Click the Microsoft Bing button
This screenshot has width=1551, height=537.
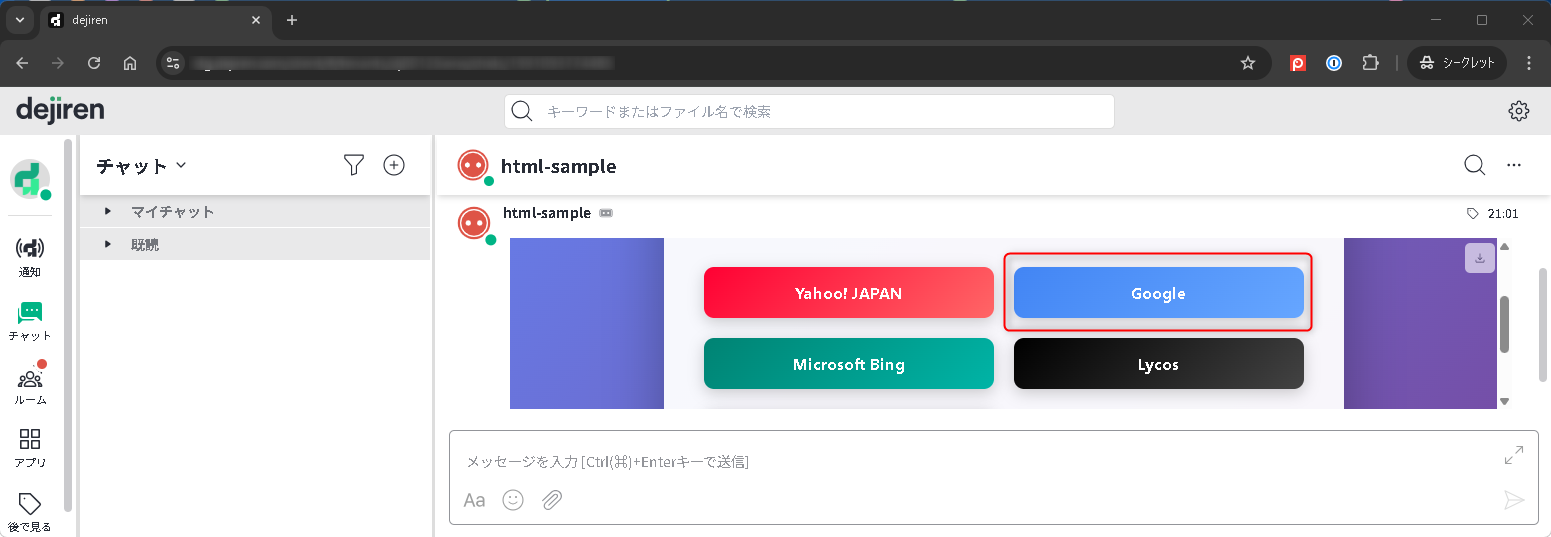848,364
